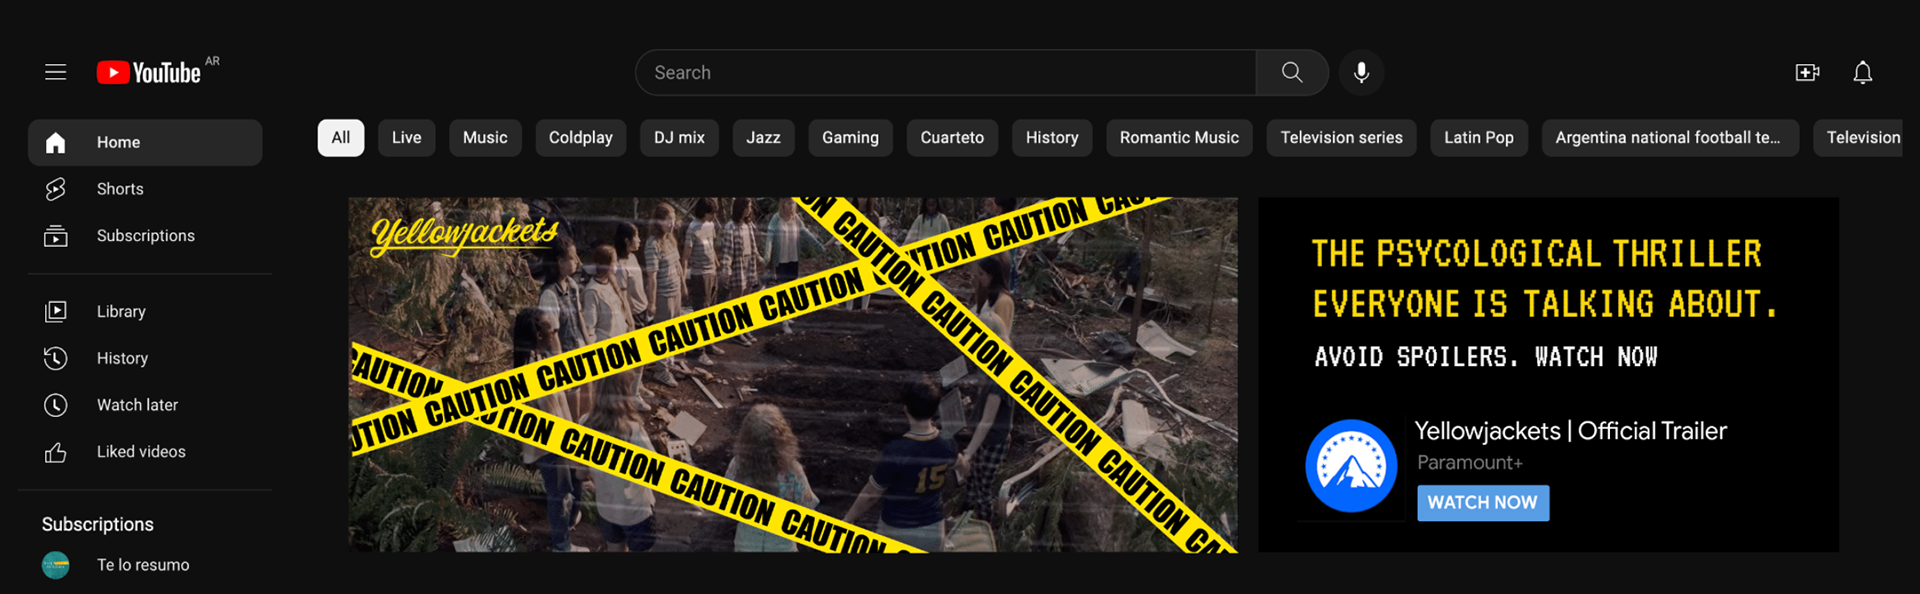Go to the YouTube logo homepage

click(149, 73)
